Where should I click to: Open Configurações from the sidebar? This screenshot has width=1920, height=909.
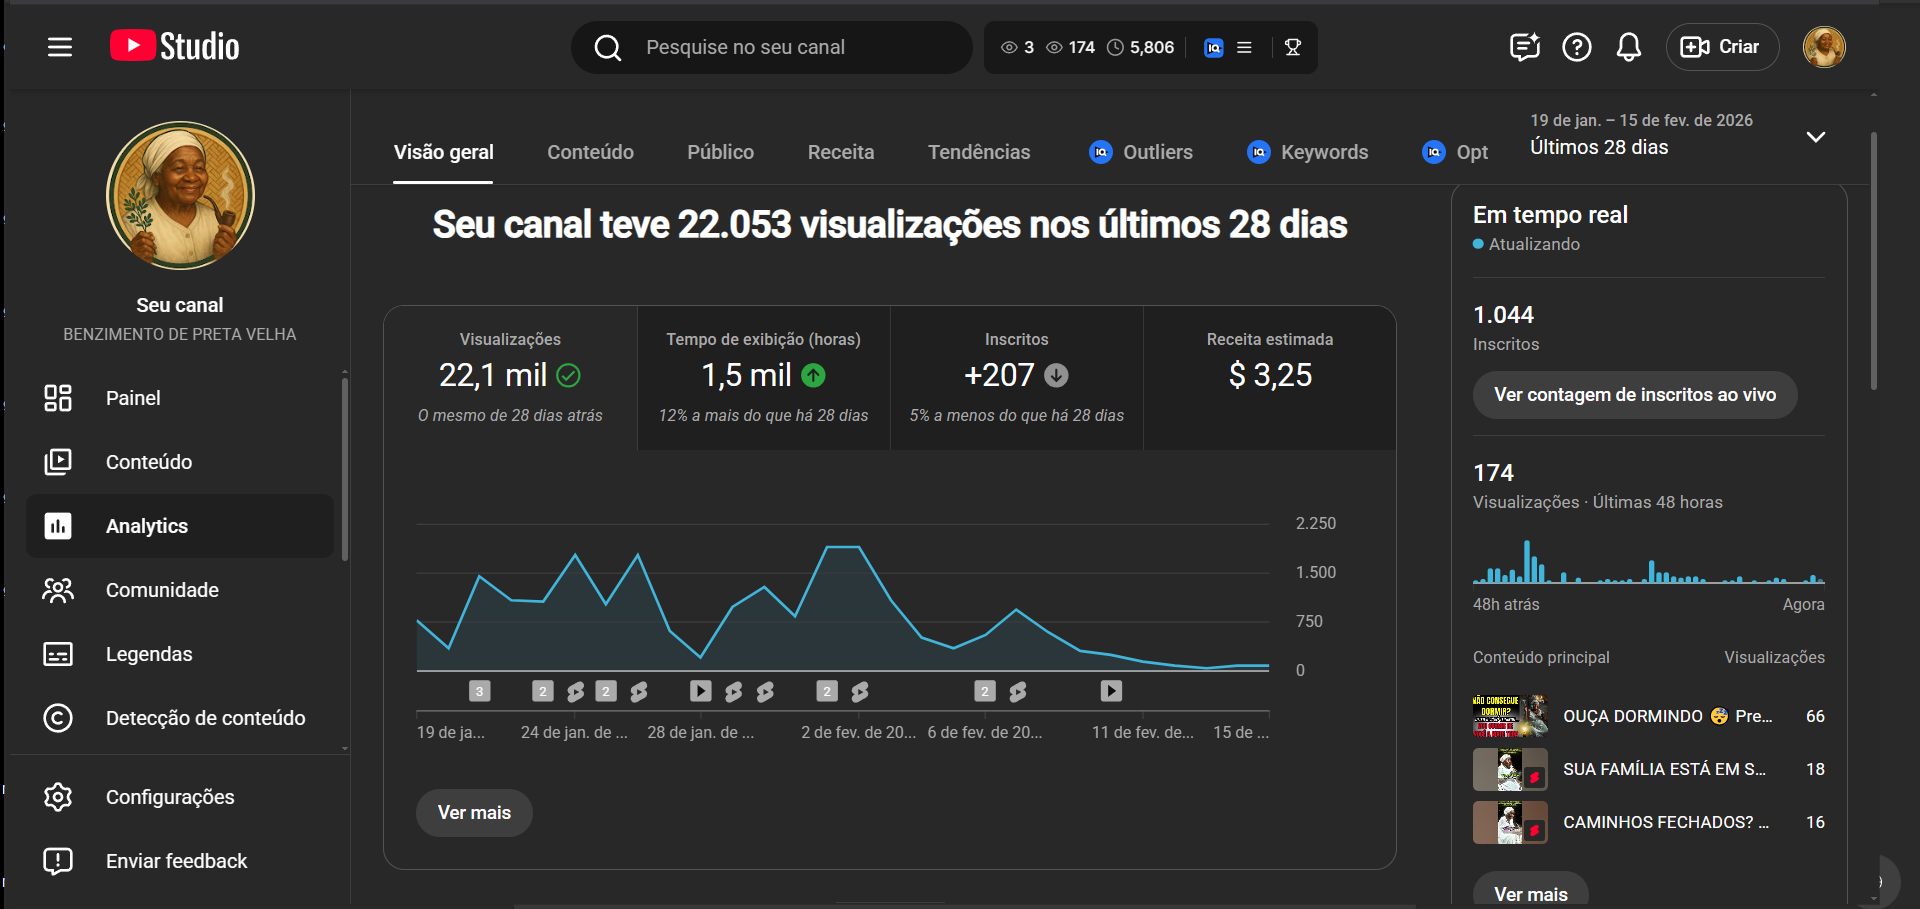pos(170,797)
